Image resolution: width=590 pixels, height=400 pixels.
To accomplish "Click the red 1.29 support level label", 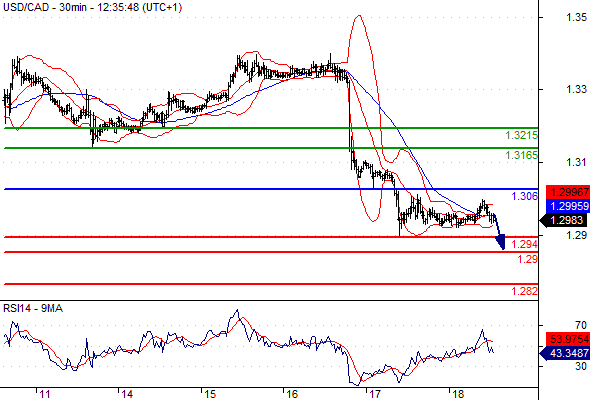I will (x=528, y=259).
